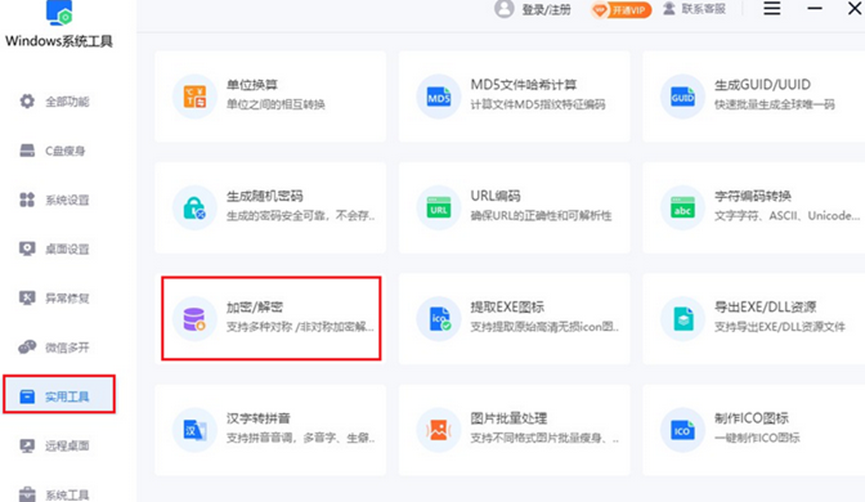The width and height of the screenshot is (865, 502).
Task: Switch to 全部功能 in sidebar
Action: pos(56,102)
